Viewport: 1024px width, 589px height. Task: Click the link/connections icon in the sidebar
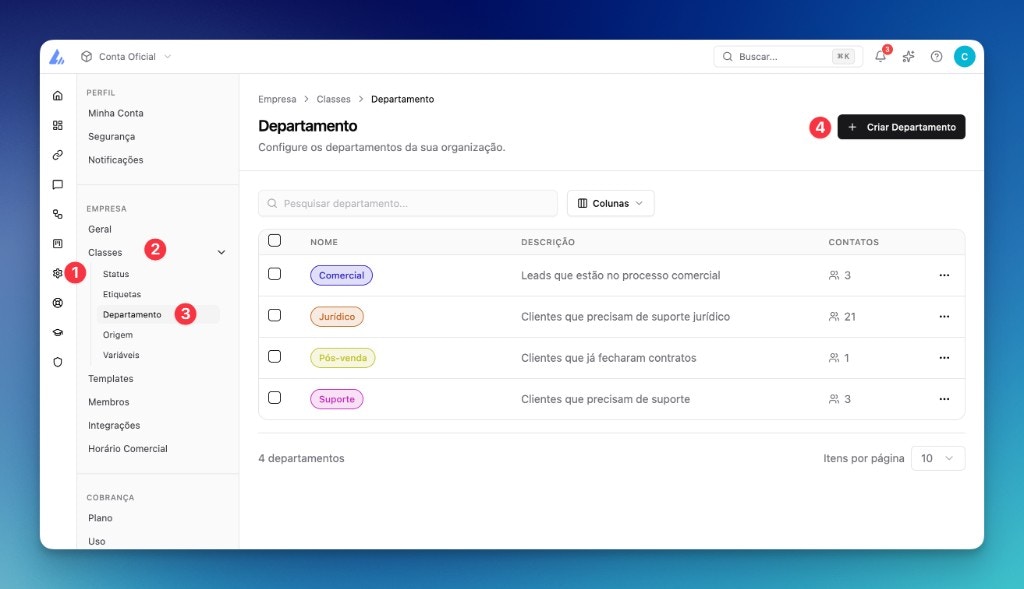pos(57,153)
